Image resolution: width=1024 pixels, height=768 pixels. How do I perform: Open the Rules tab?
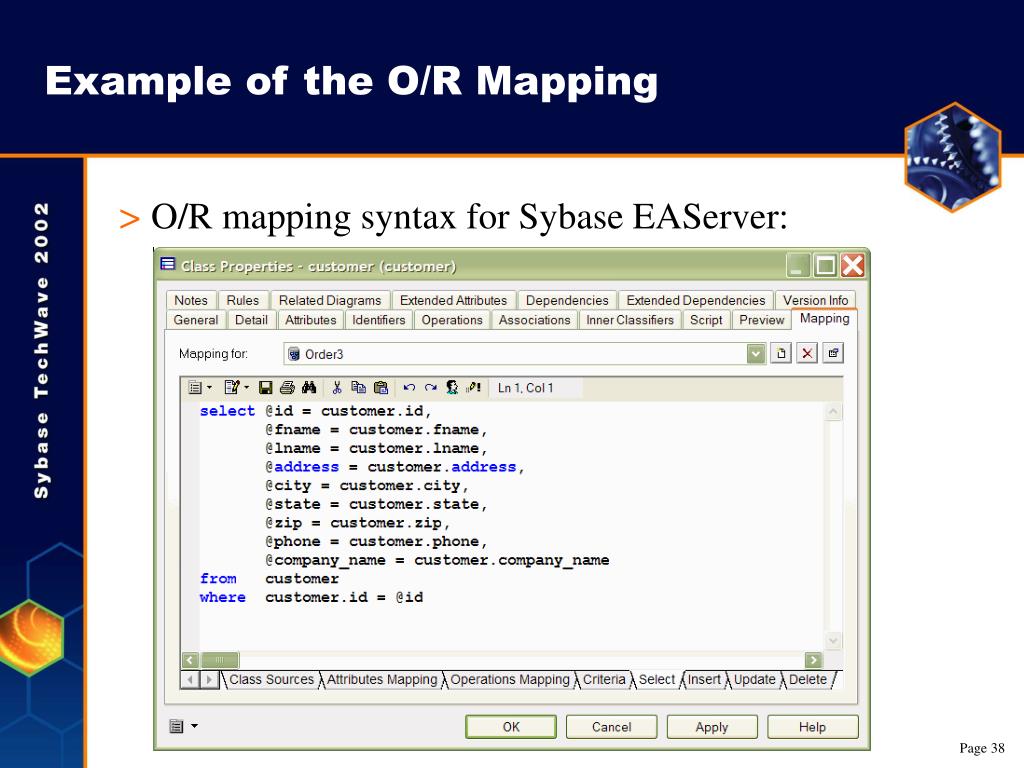point(243,300)
